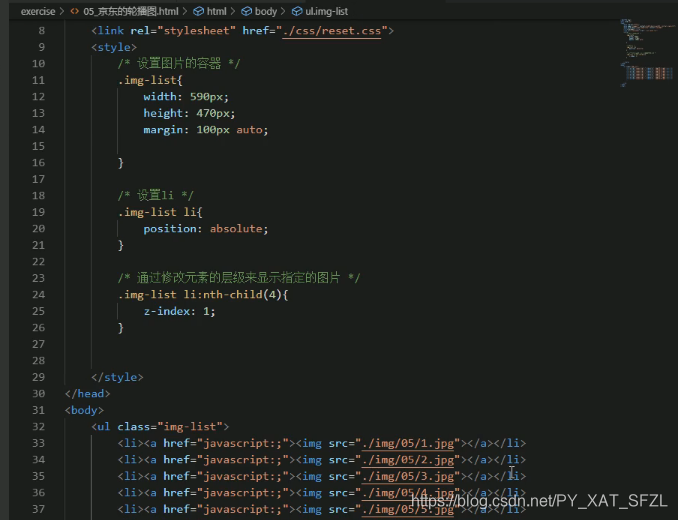This screenshot has width=678, height=520.
Task: Click the comment '设置li'
Action: pyautogui.click(x=155, y=195)
